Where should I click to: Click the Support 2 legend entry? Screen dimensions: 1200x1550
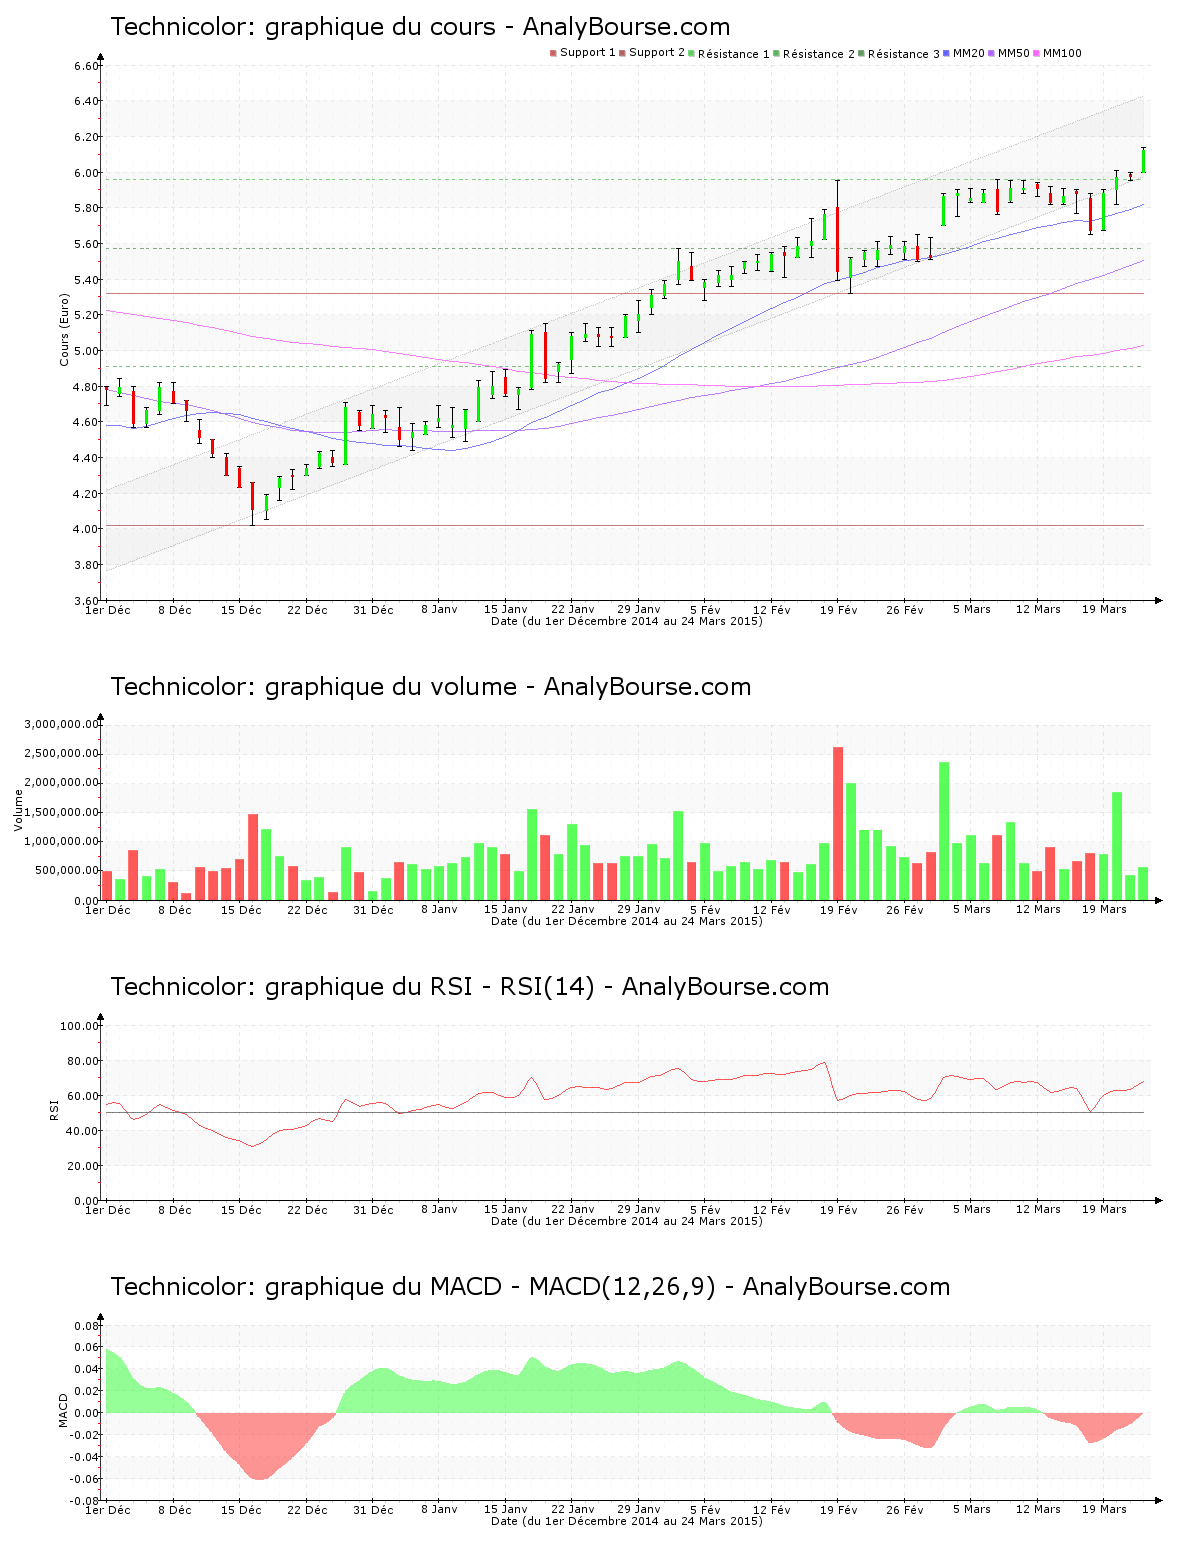tap(656, 53)
